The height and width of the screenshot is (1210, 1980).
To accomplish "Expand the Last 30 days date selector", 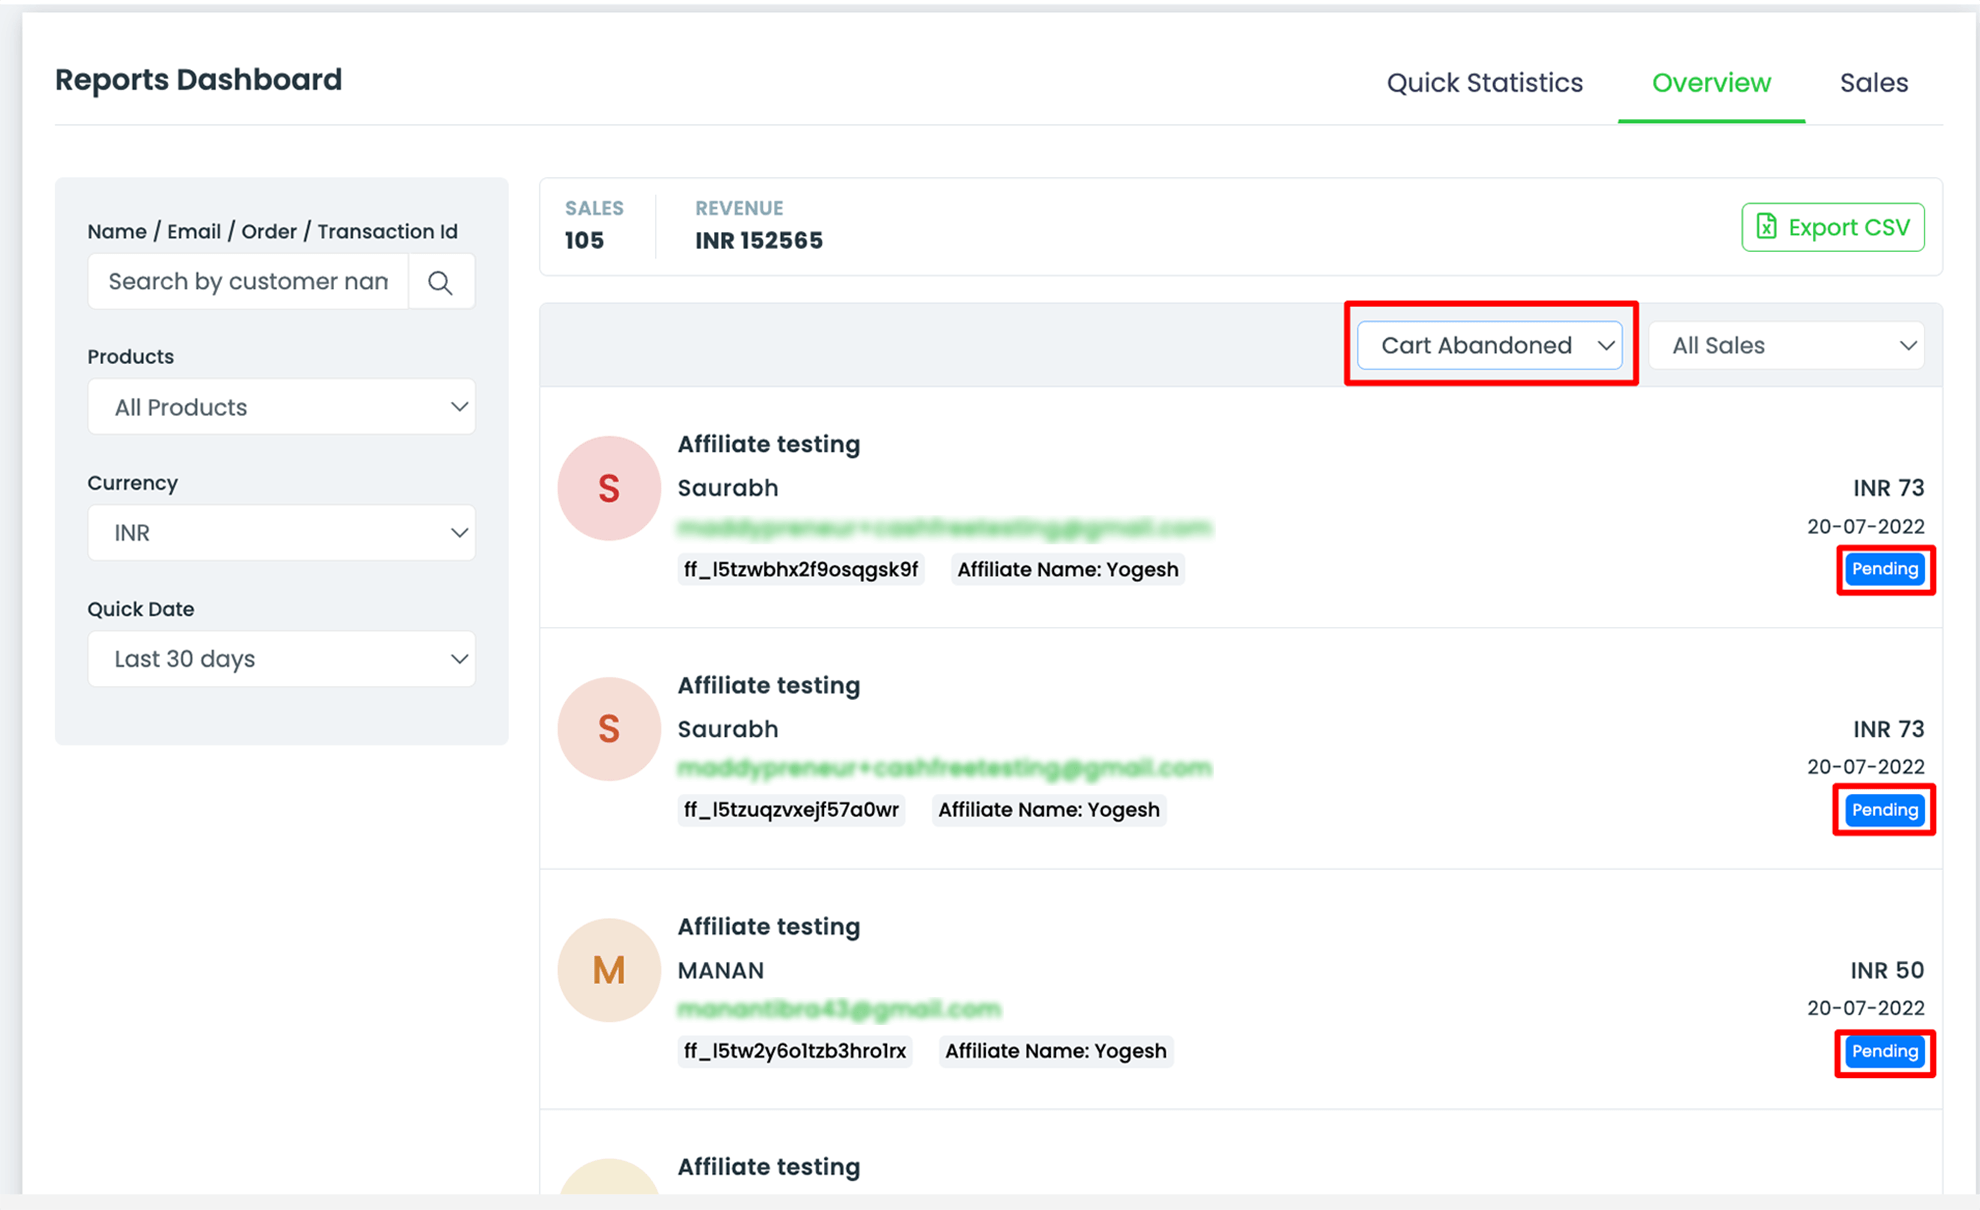I will click(282, 659).
